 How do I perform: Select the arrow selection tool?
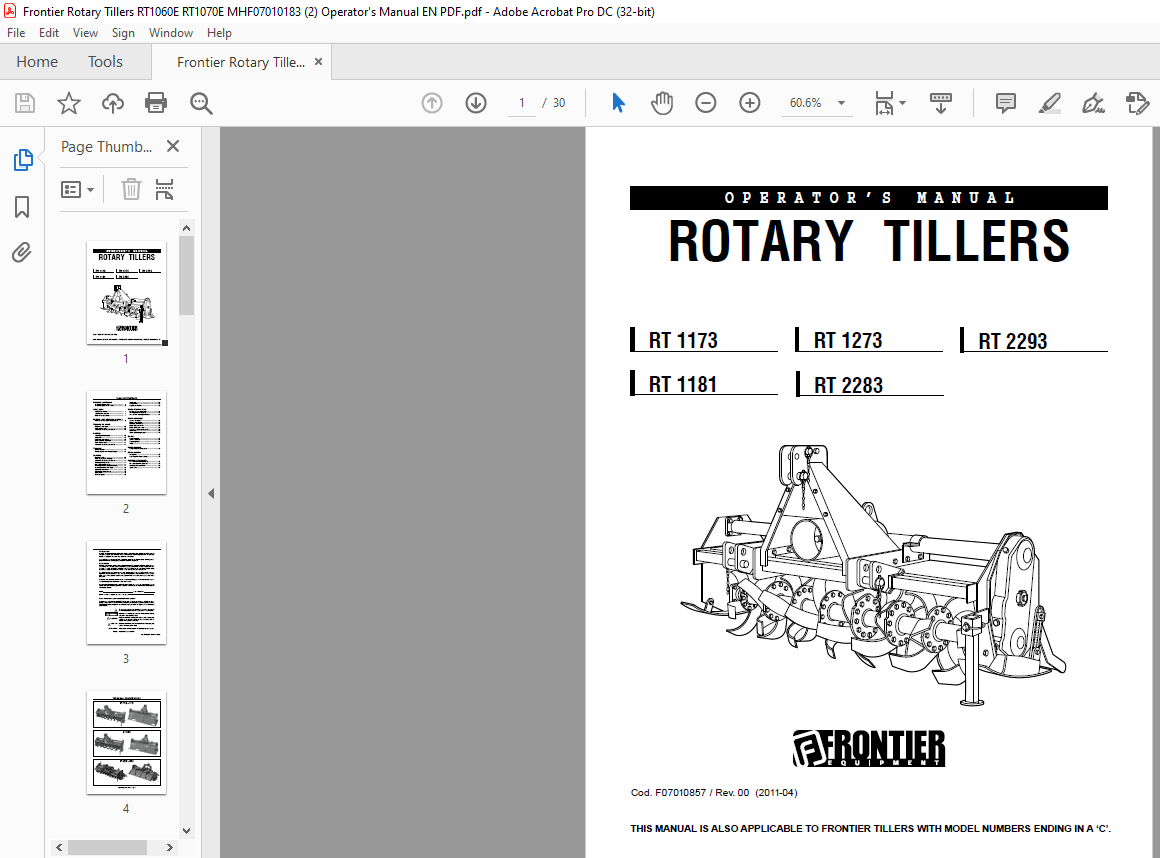click(618, 103)
